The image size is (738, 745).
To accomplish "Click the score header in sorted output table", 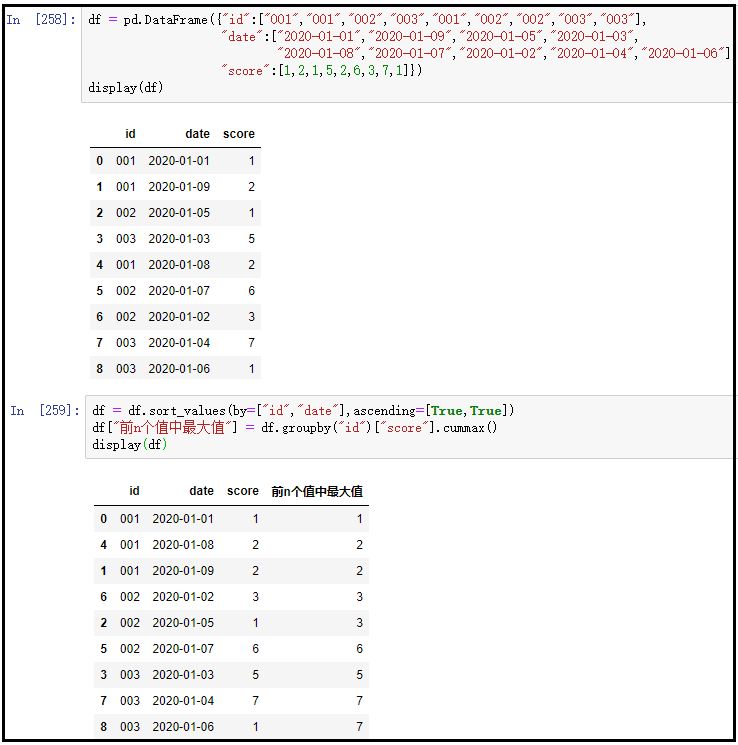I will pyautogui.click(x=243, y=491).
